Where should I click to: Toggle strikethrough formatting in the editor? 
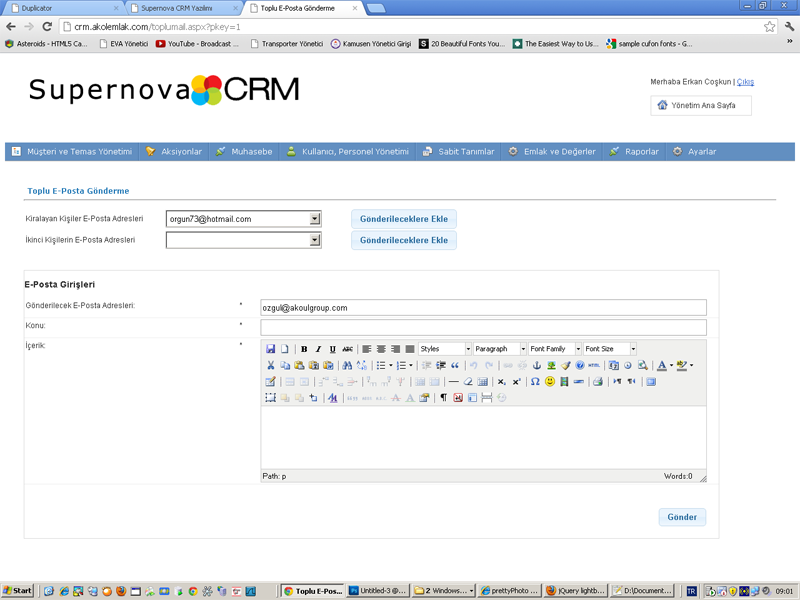point(347,349)
